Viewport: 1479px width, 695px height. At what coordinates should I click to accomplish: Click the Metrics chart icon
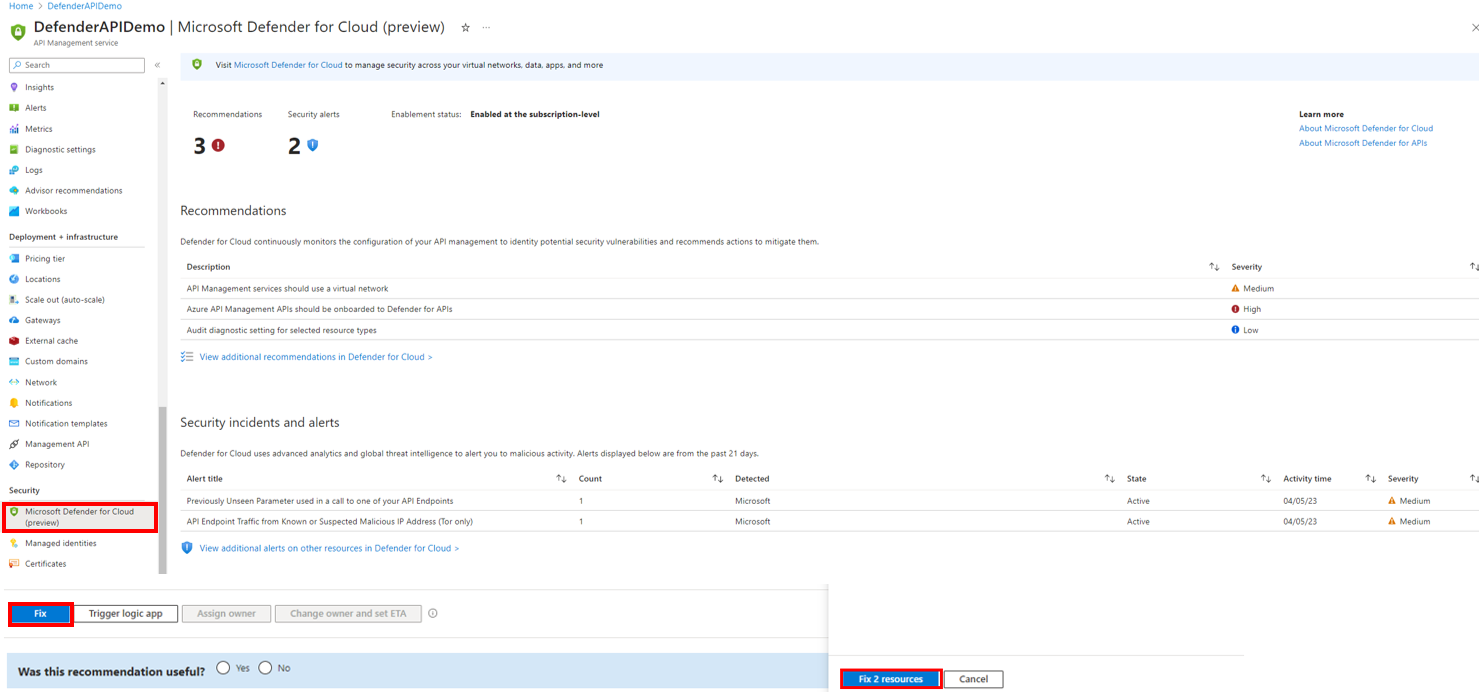pos(14,129)
